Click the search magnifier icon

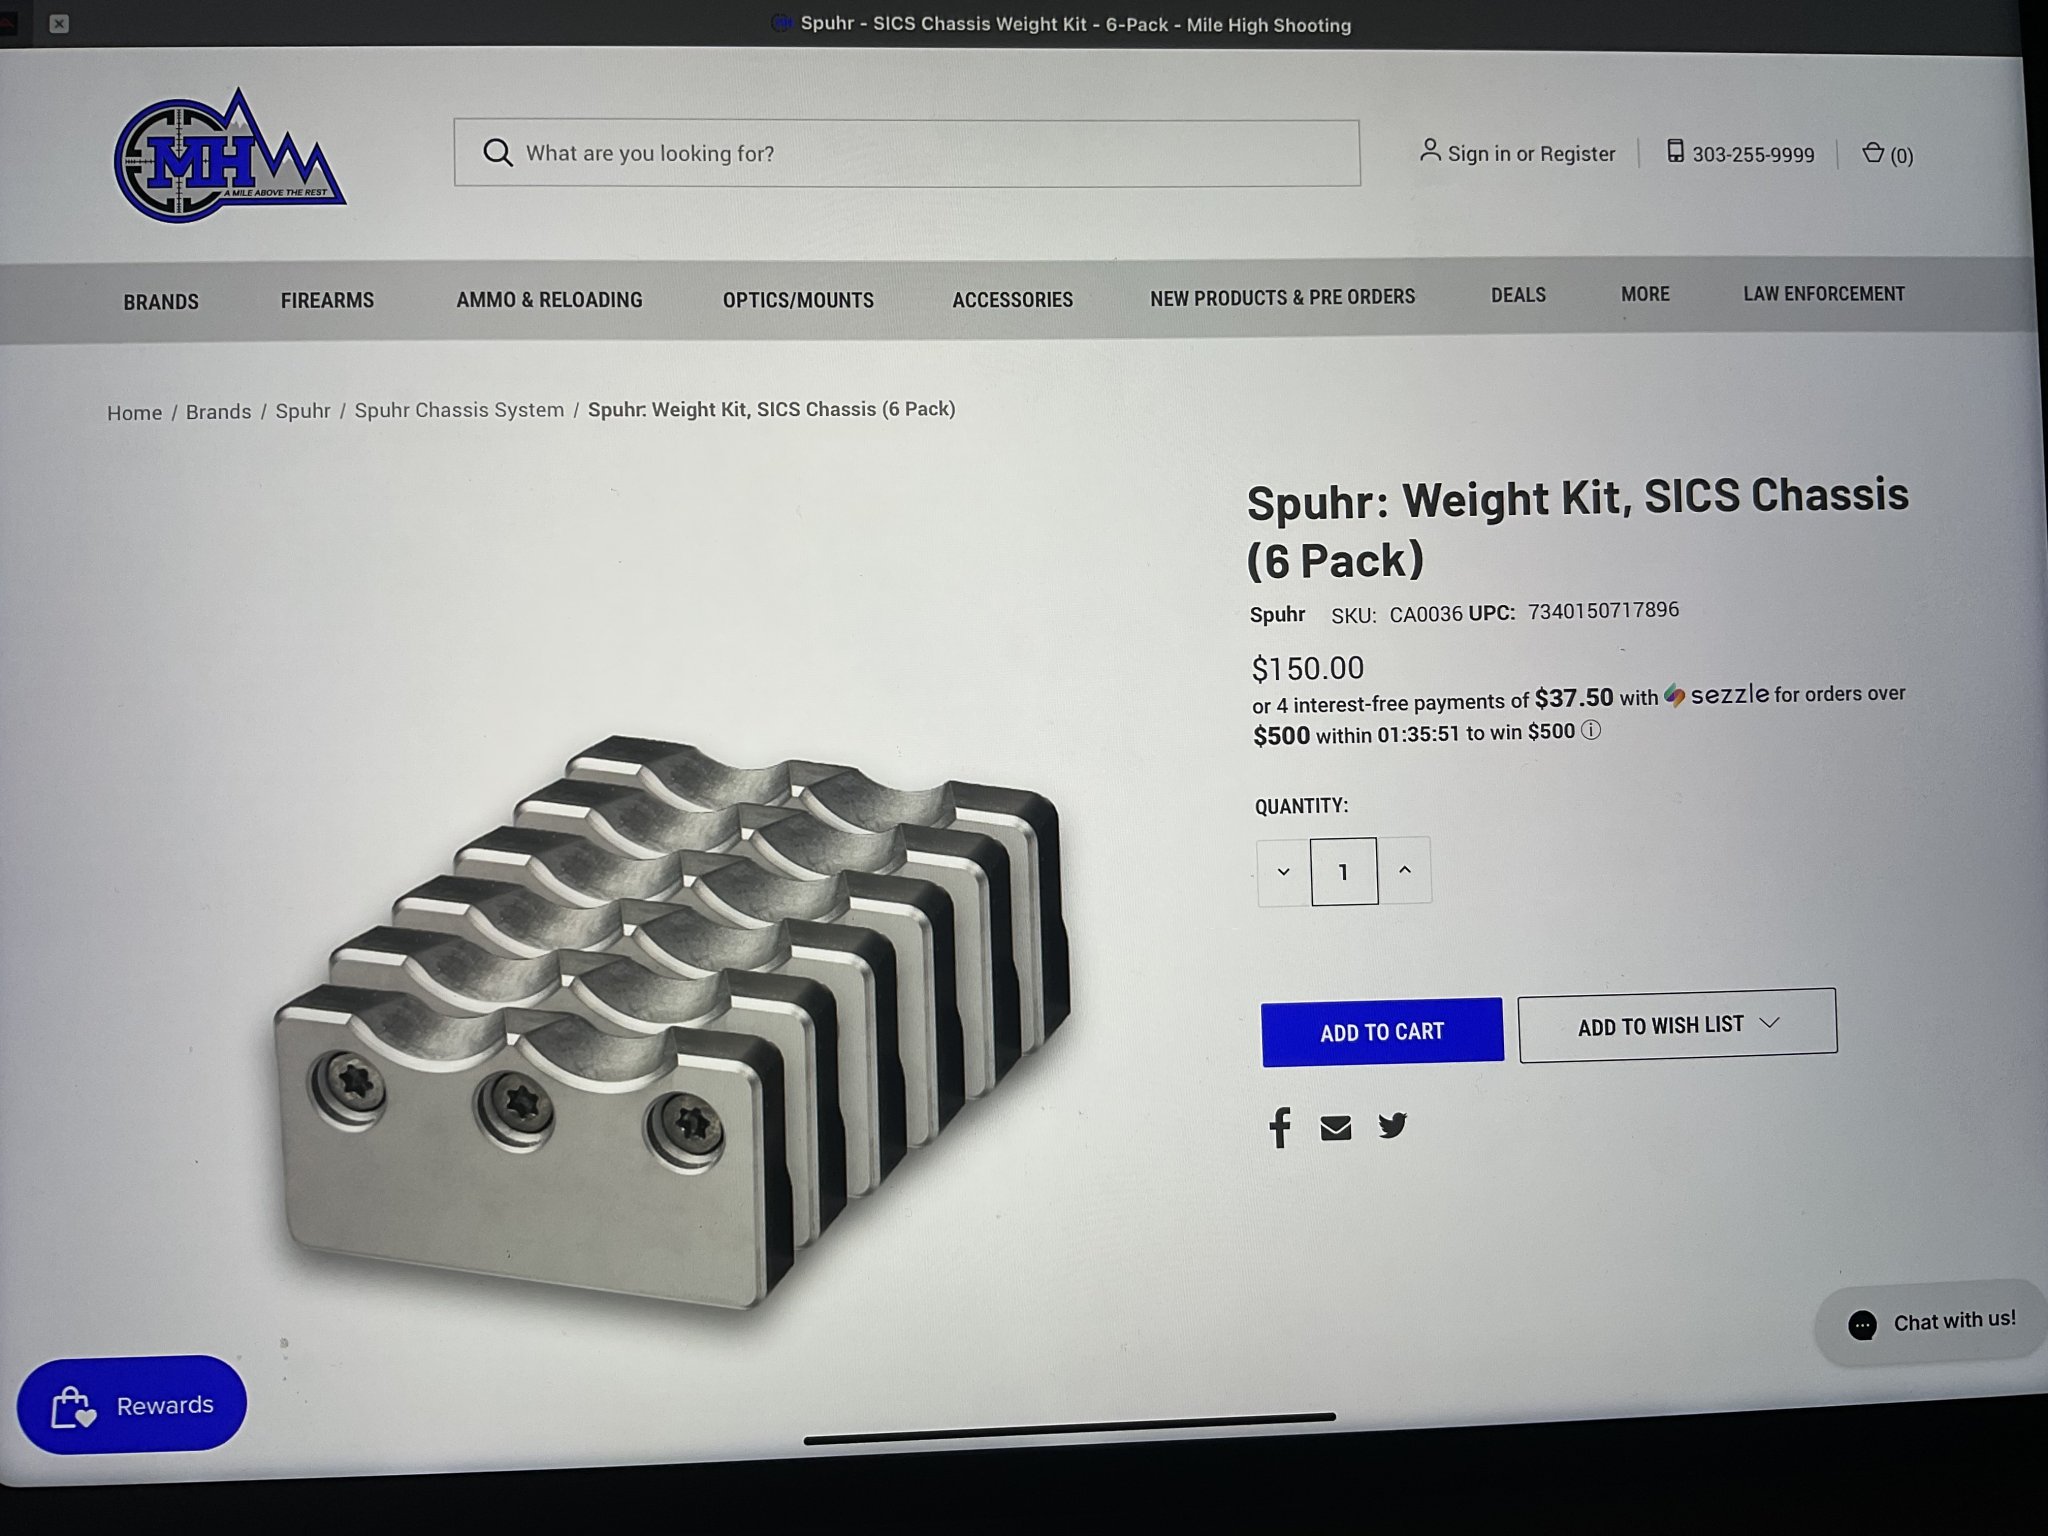coord(497,152)
